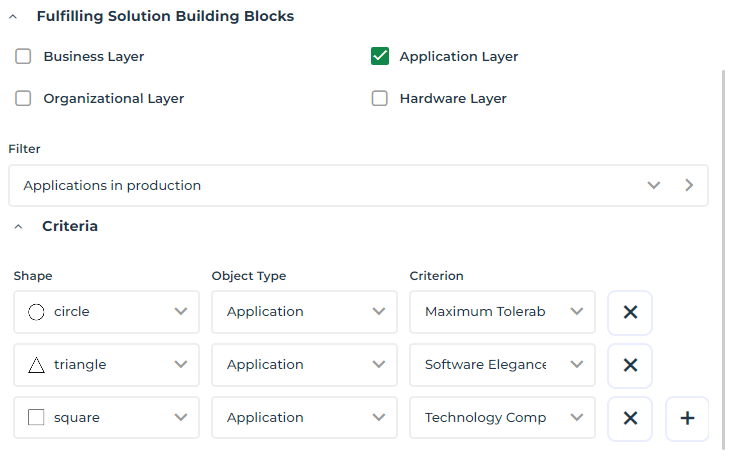
Task: Enable the Business Layer checkbox
Action: pos(23,57)
